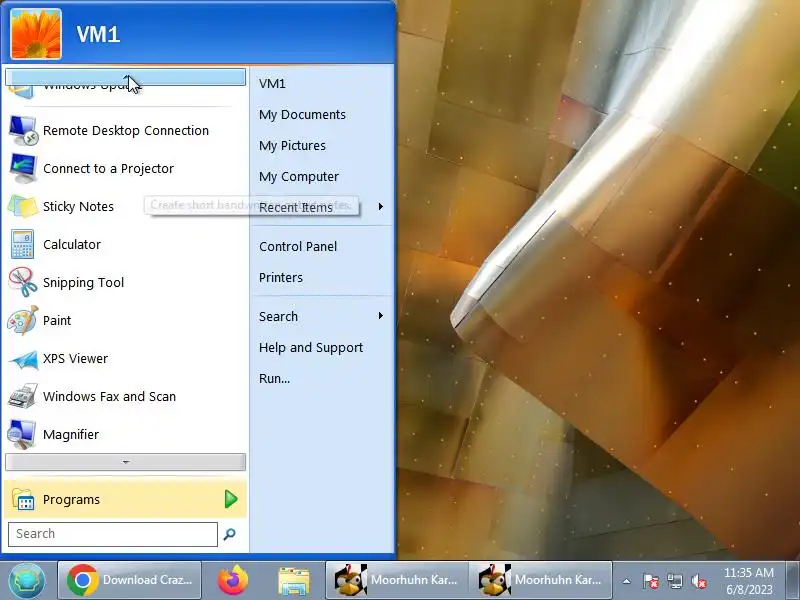800x600 pixels.
Task: Open the Calculator icon
Action: click(x=23, y=244)
